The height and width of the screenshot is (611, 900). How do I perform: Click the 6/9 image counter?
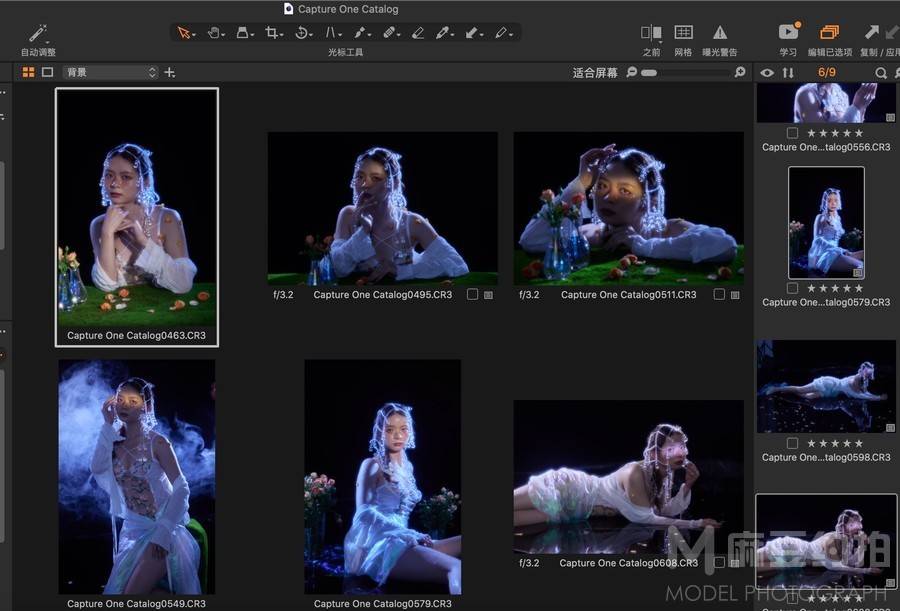827,72
